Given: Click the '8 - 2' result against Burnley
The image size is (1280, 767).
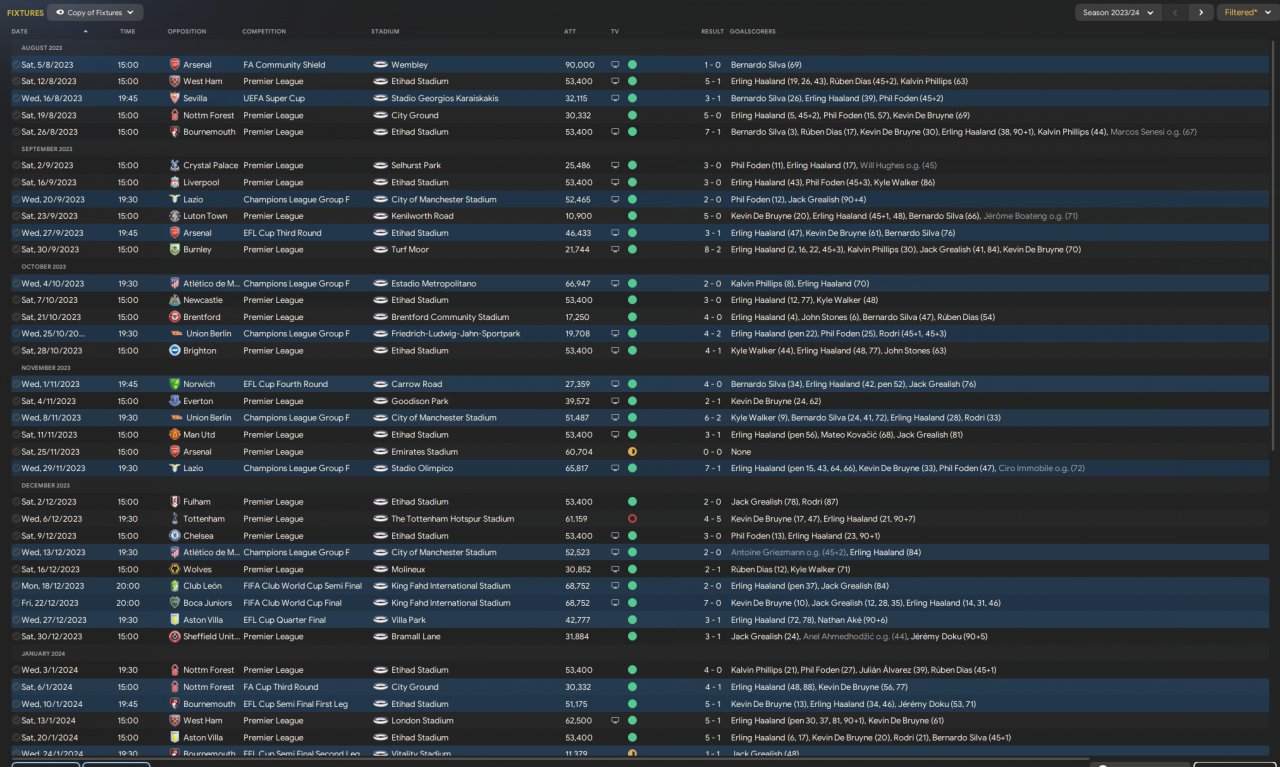Looking at the screenshot, I should point(712,250).
